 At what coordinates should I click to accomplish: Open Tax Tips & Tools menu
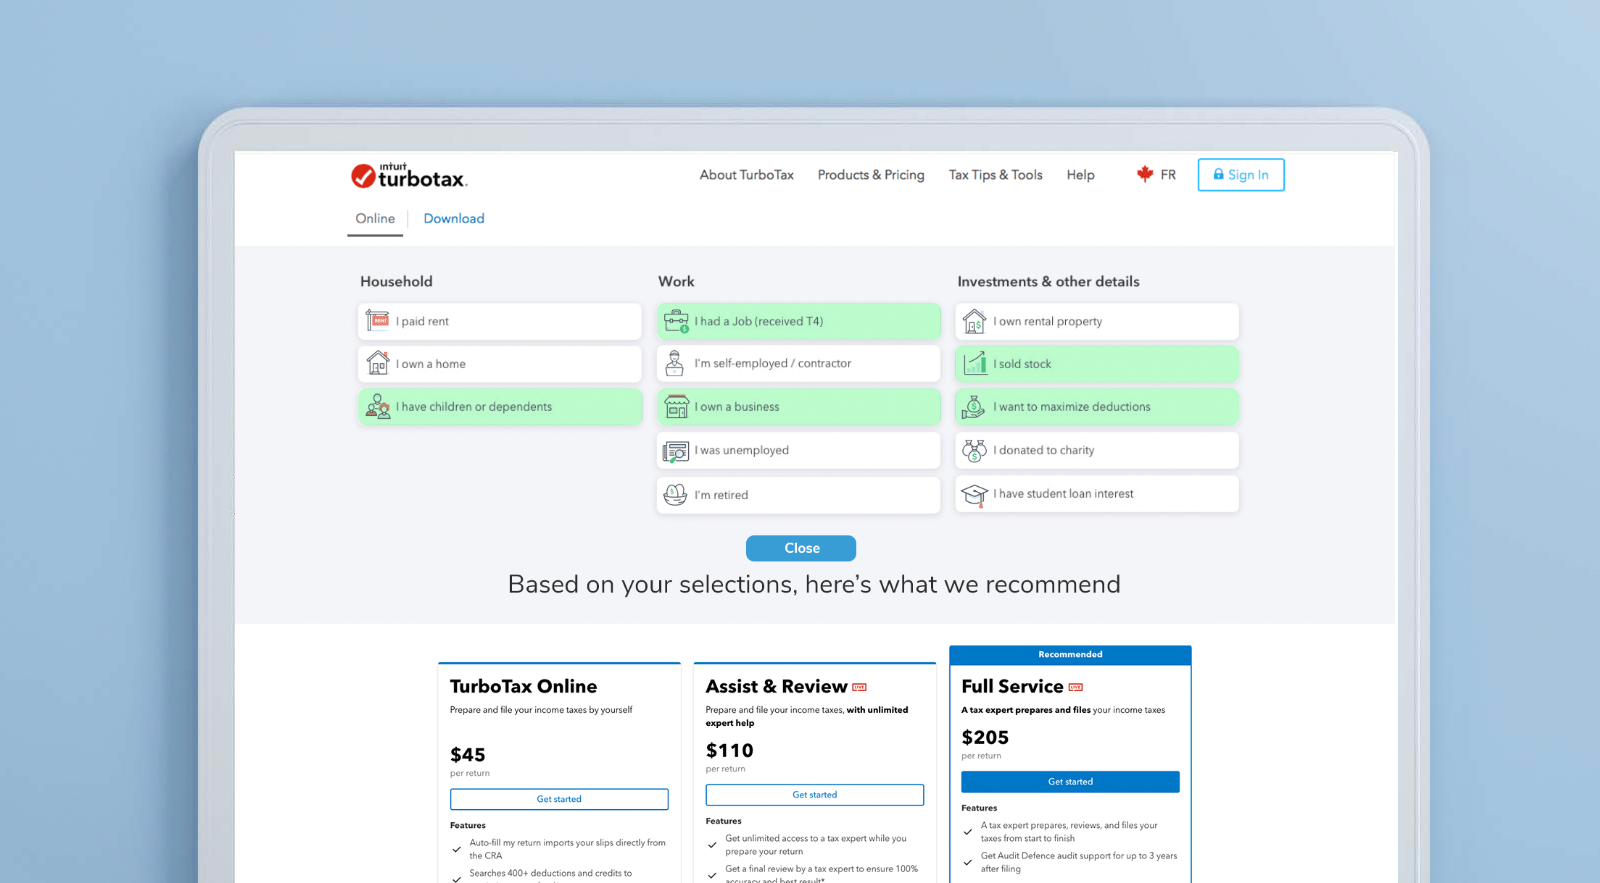coord(995,175)
